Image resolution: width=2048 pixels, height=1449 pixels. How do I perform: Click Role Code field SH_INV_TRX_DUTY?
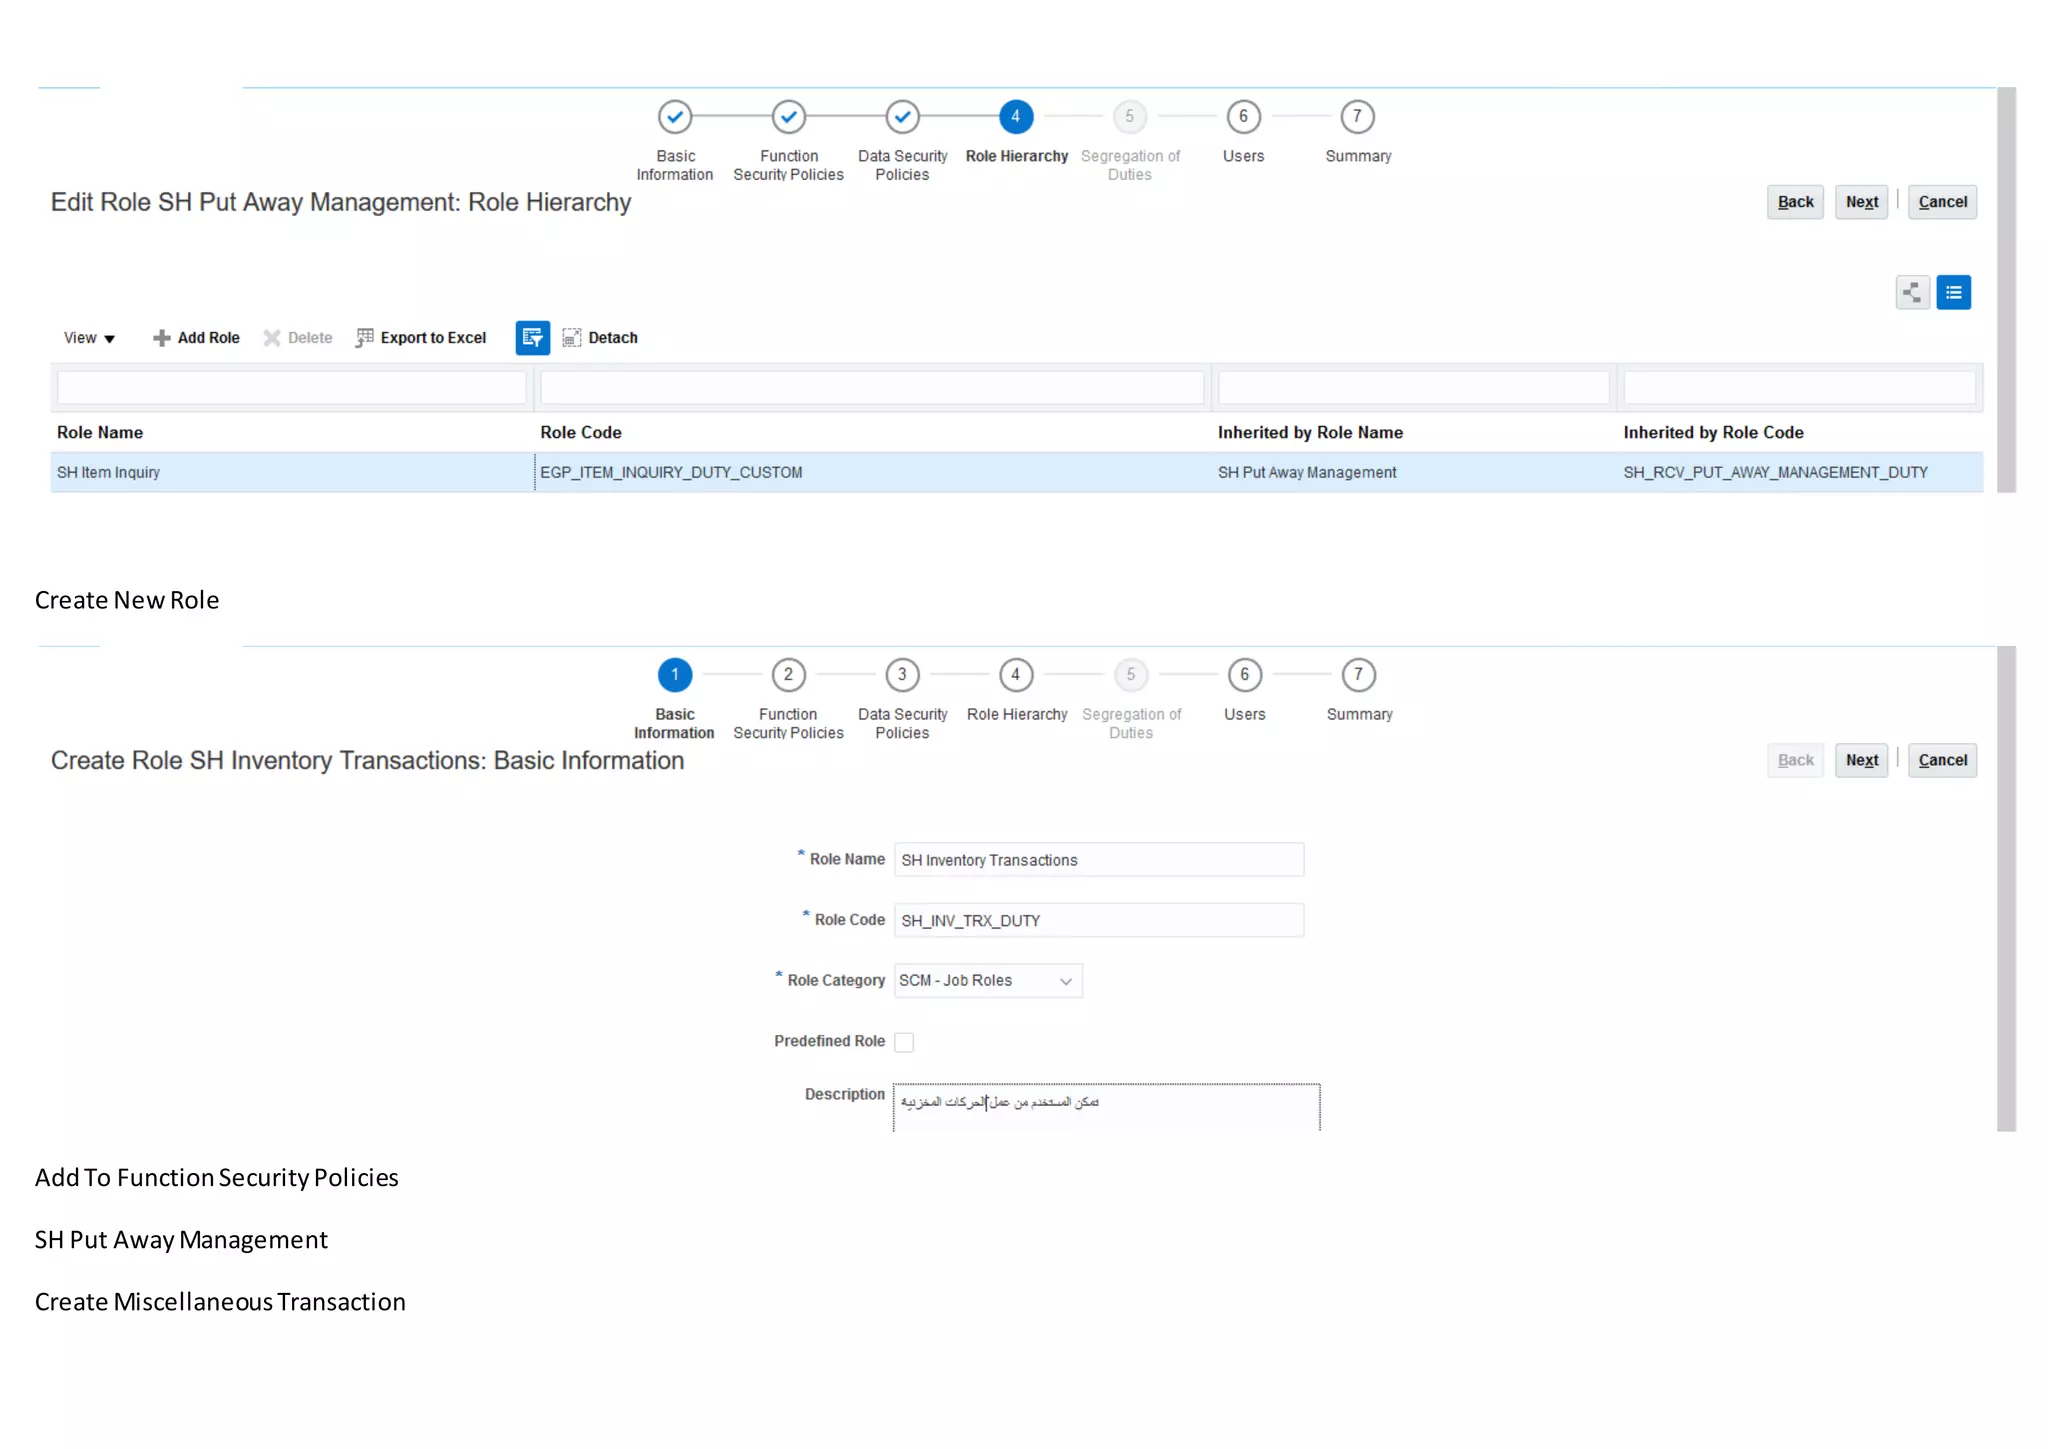(1099, 920)
